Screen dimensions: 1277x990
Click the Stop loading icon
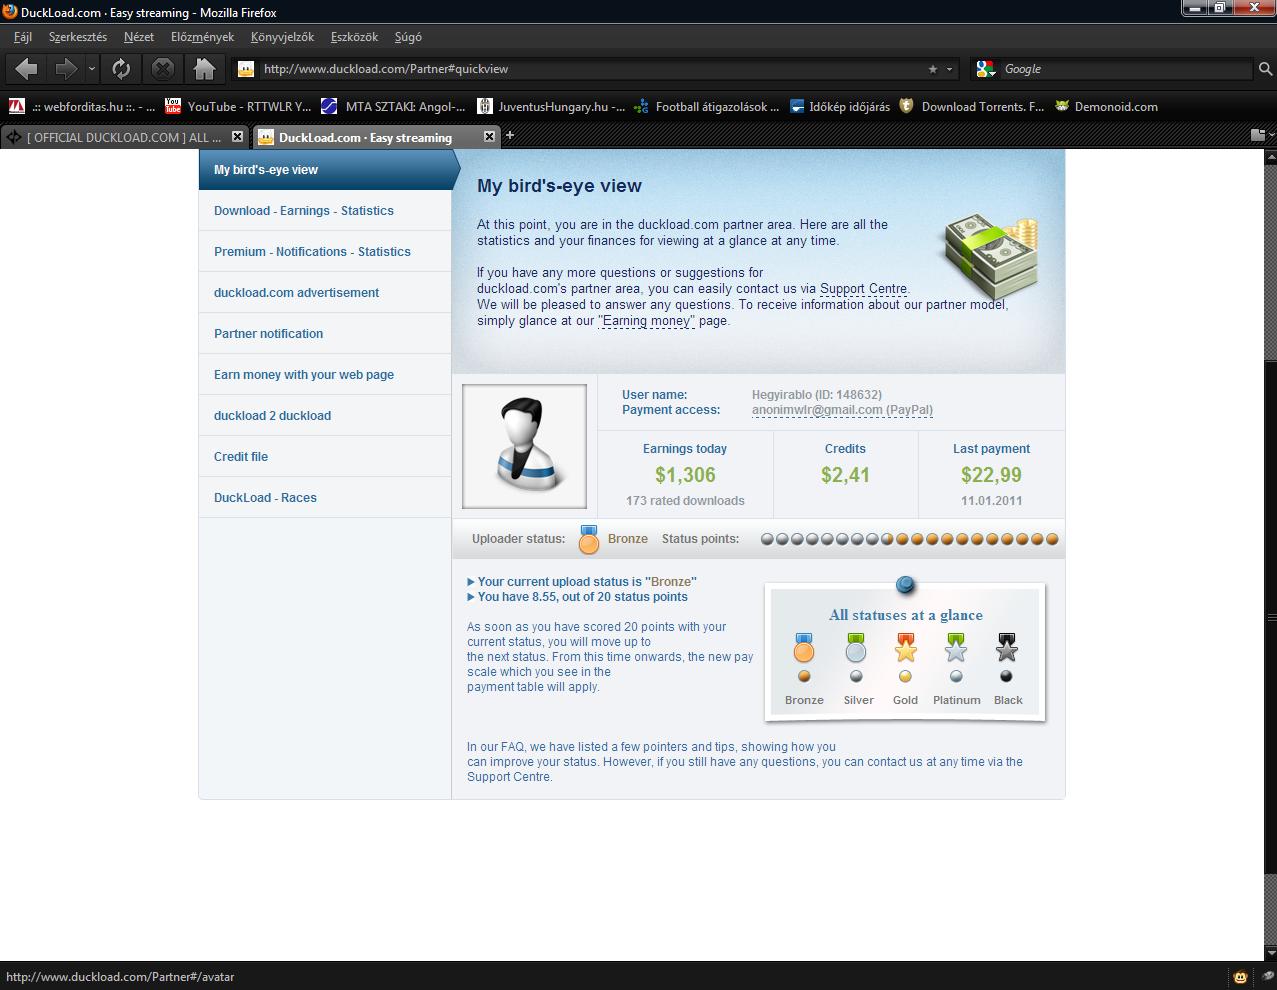coord(162,68)
